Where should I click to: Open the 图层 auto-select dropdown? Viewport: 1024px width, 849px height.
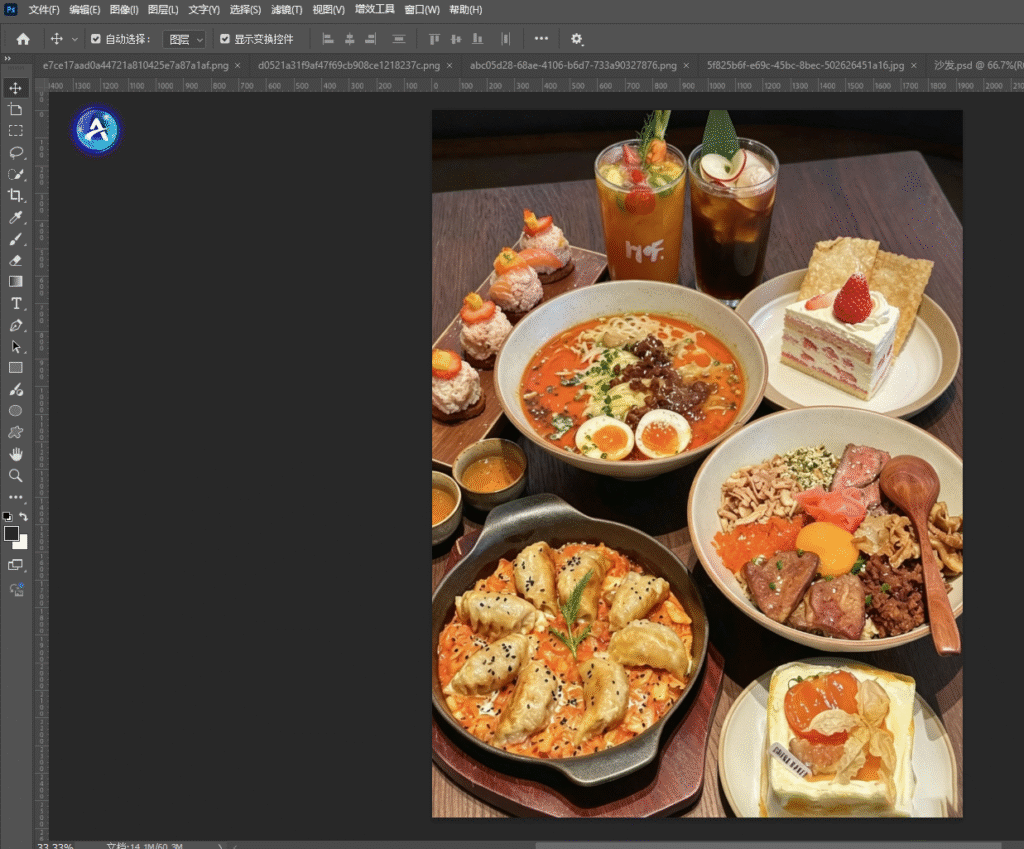pos(184,40)
